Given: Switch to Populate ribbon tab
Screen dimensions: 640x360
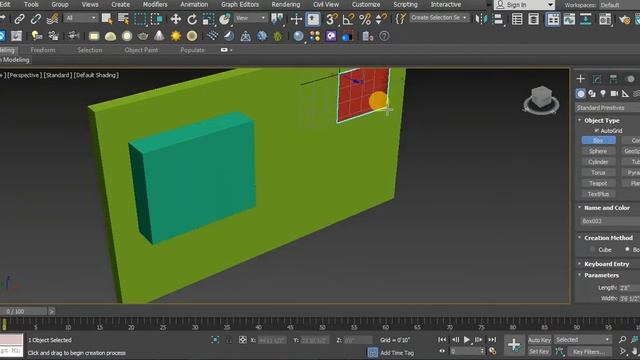Looking at the screenshot, I should tap(192, 50).
